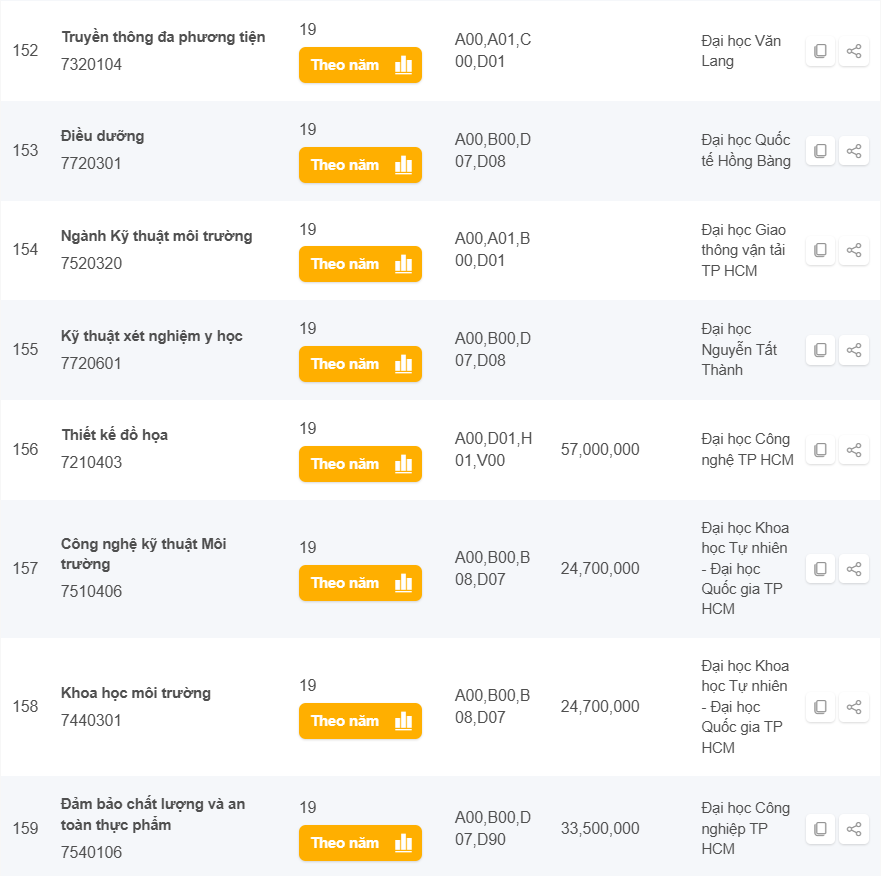The image size is (881, 876).
Task: Open Theo năm chart for Điều dưỡng
Action: click(x=360, y=165)
